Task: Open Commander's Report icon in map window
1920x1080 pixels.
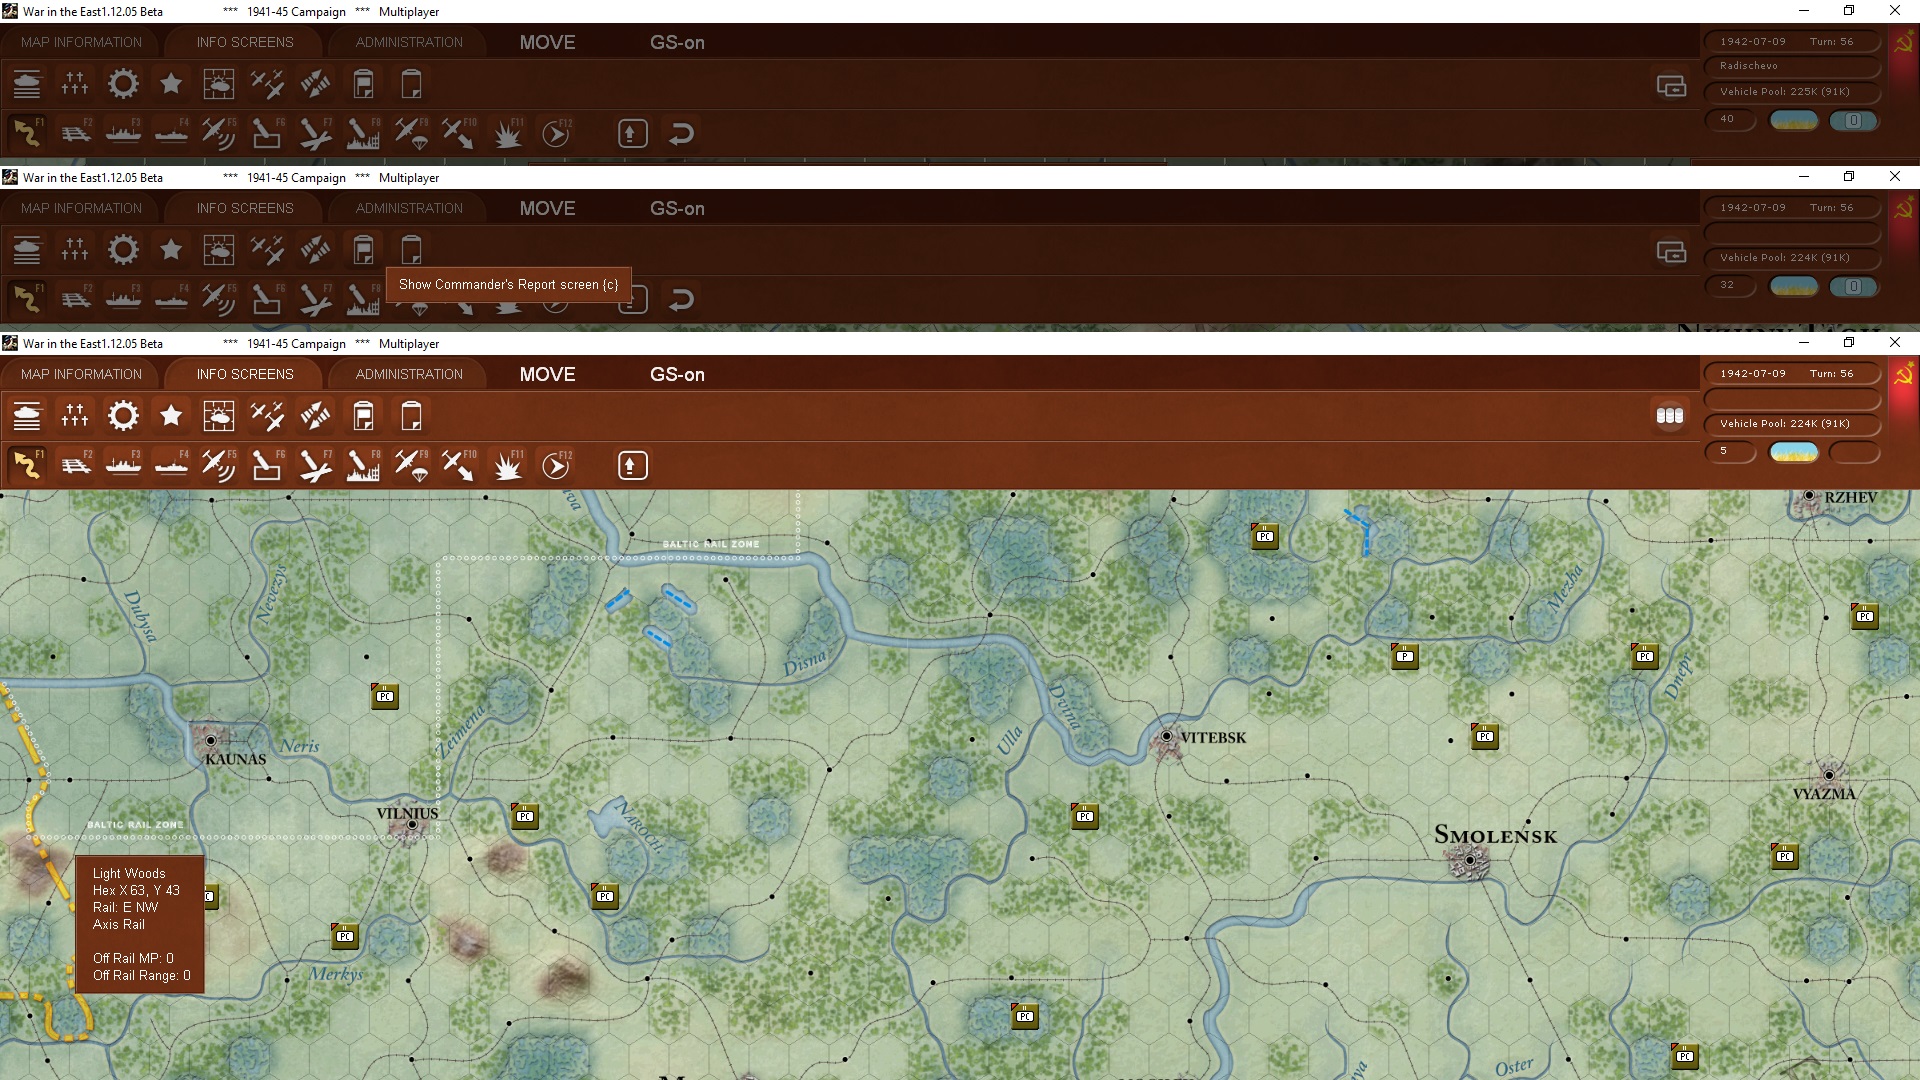Action: 363,416
